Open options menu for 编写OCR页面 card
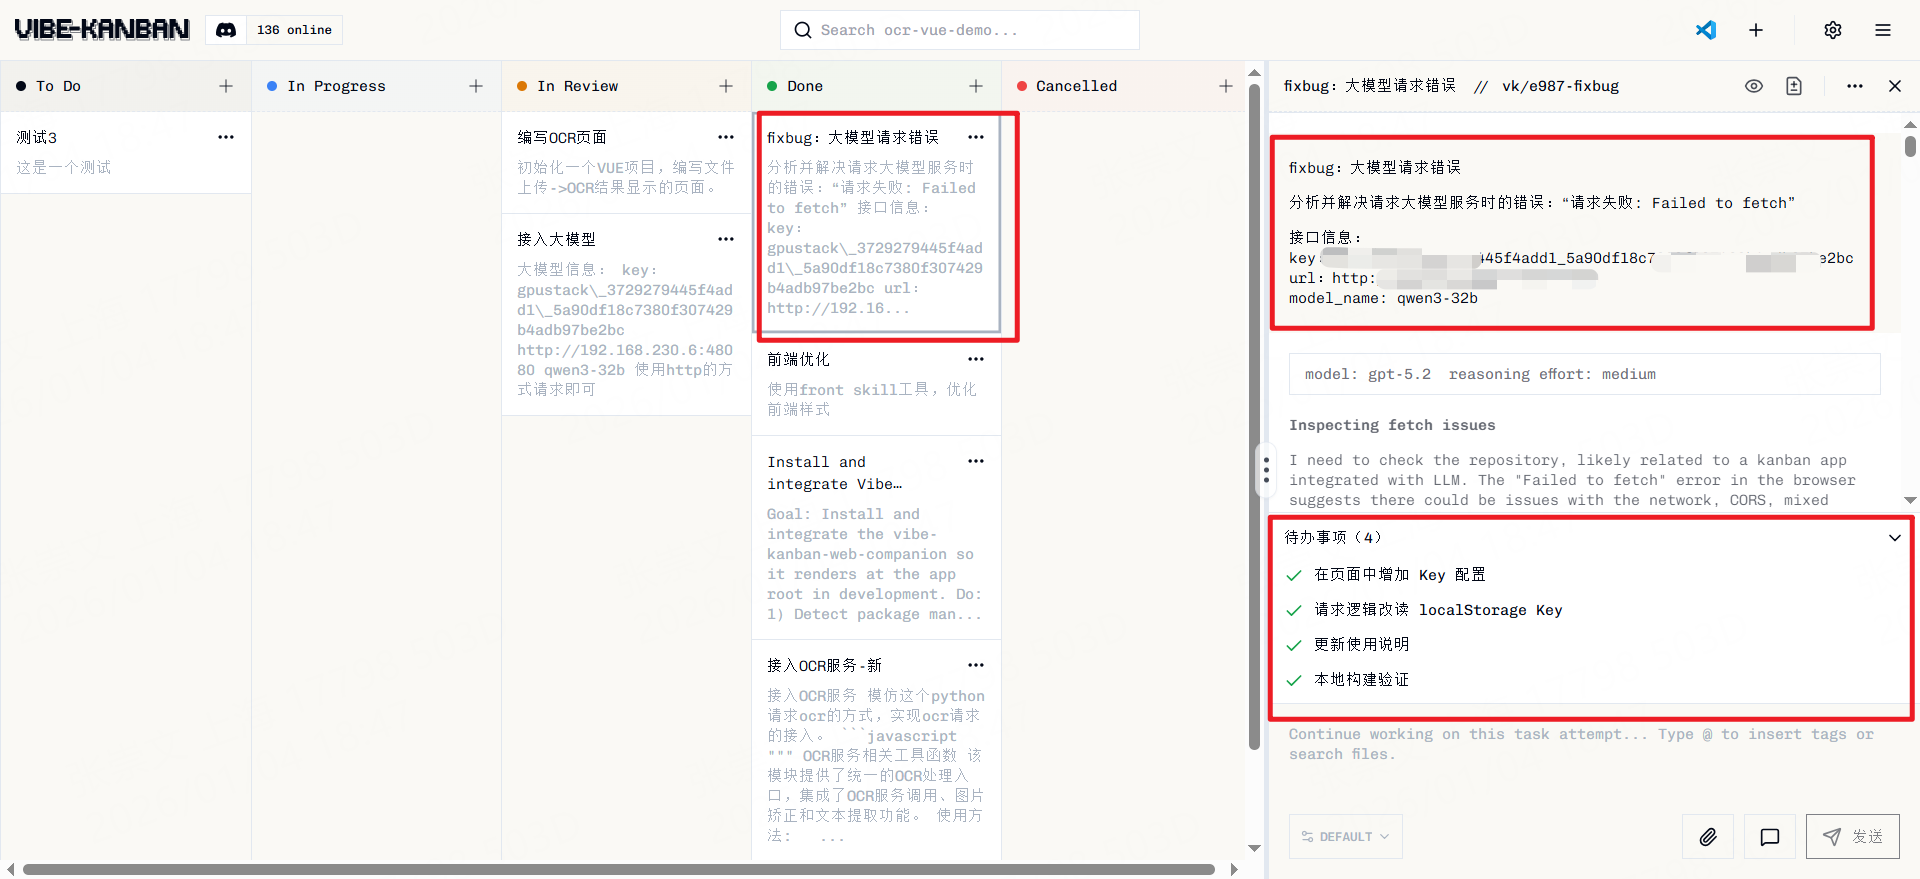 coord(726,137)
